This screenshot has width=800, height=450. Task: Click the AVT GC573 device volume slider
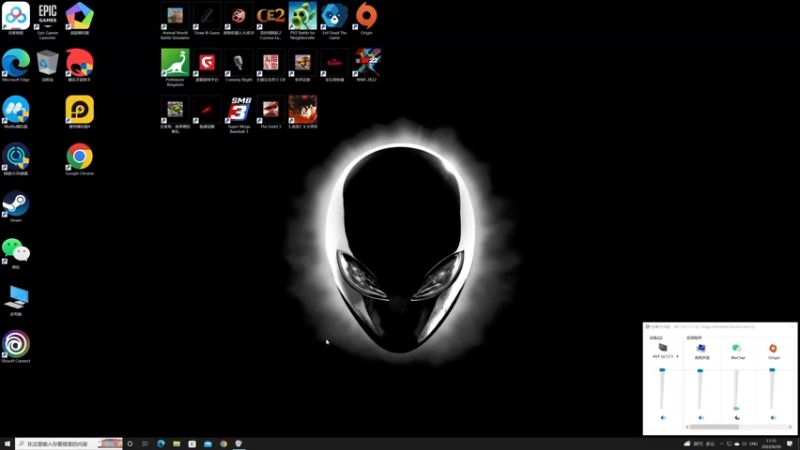tap(662, 389)
